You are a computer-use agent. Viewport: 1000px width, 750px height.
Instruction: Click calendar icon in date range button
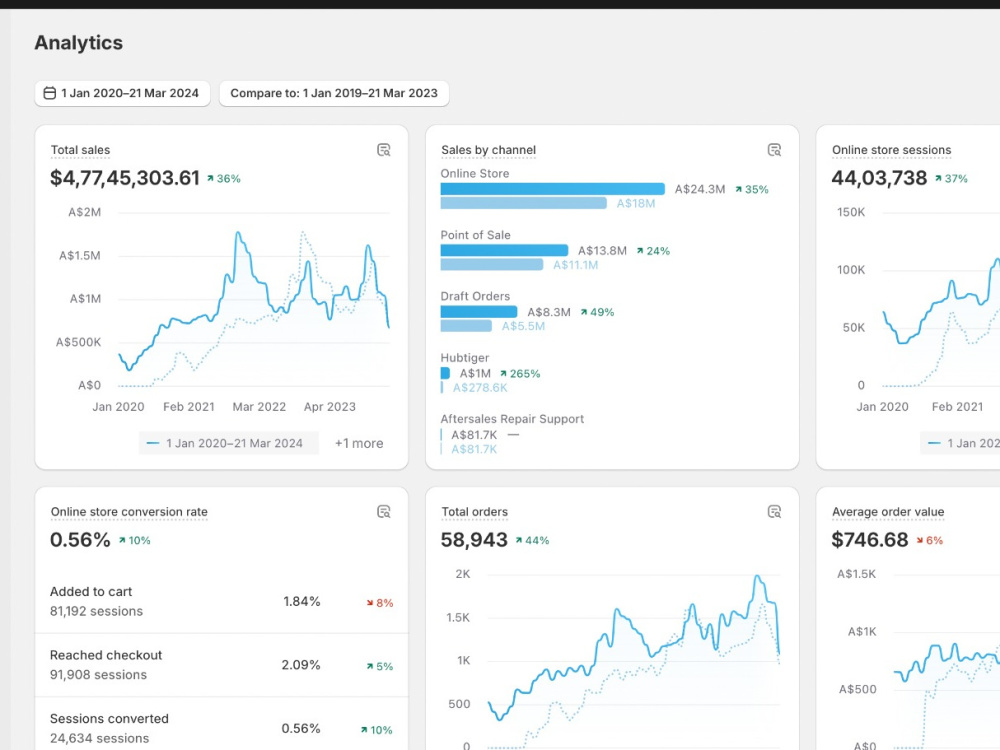(x=49, y=93)
